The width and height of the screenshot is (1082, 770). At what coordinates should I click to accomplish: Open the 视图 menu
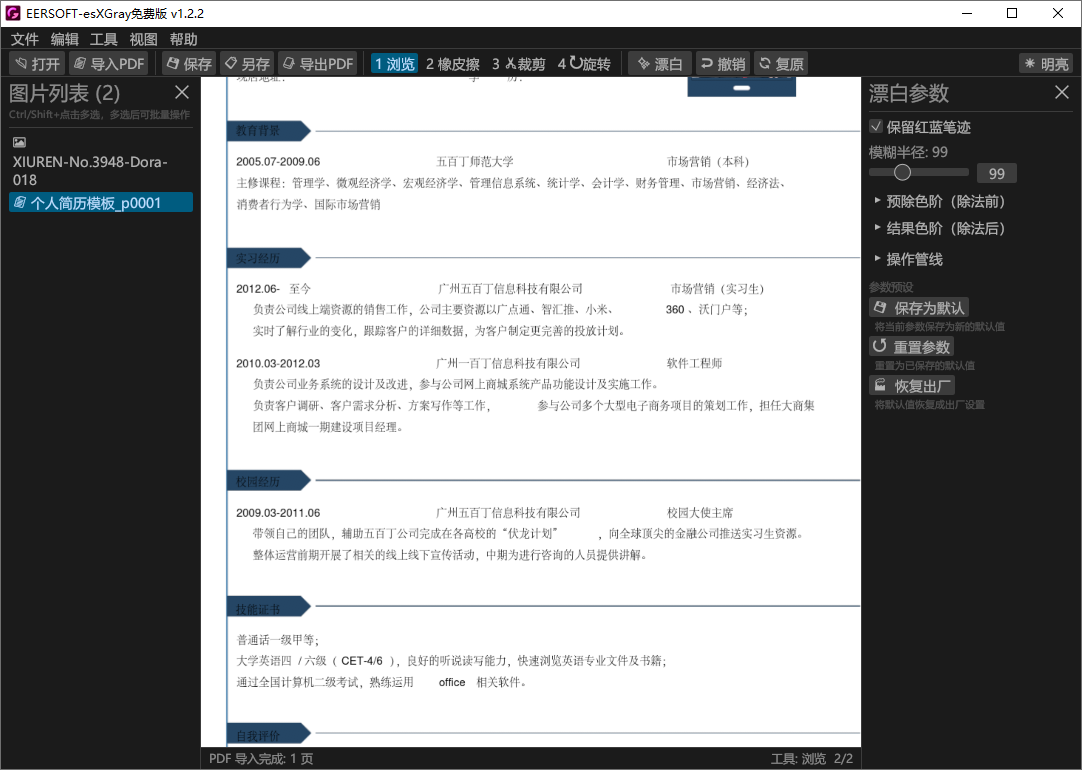143,39
